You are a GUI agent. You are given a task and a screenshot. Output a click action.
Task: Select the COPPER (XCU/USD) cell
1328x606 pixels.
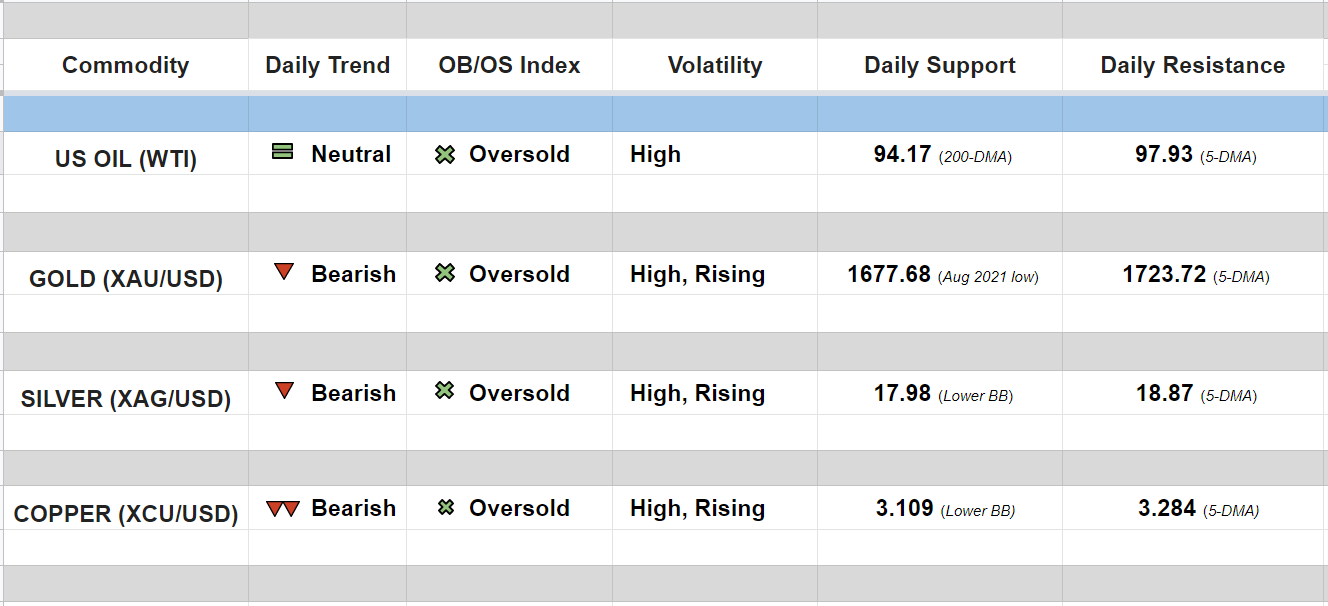[126, 514]
